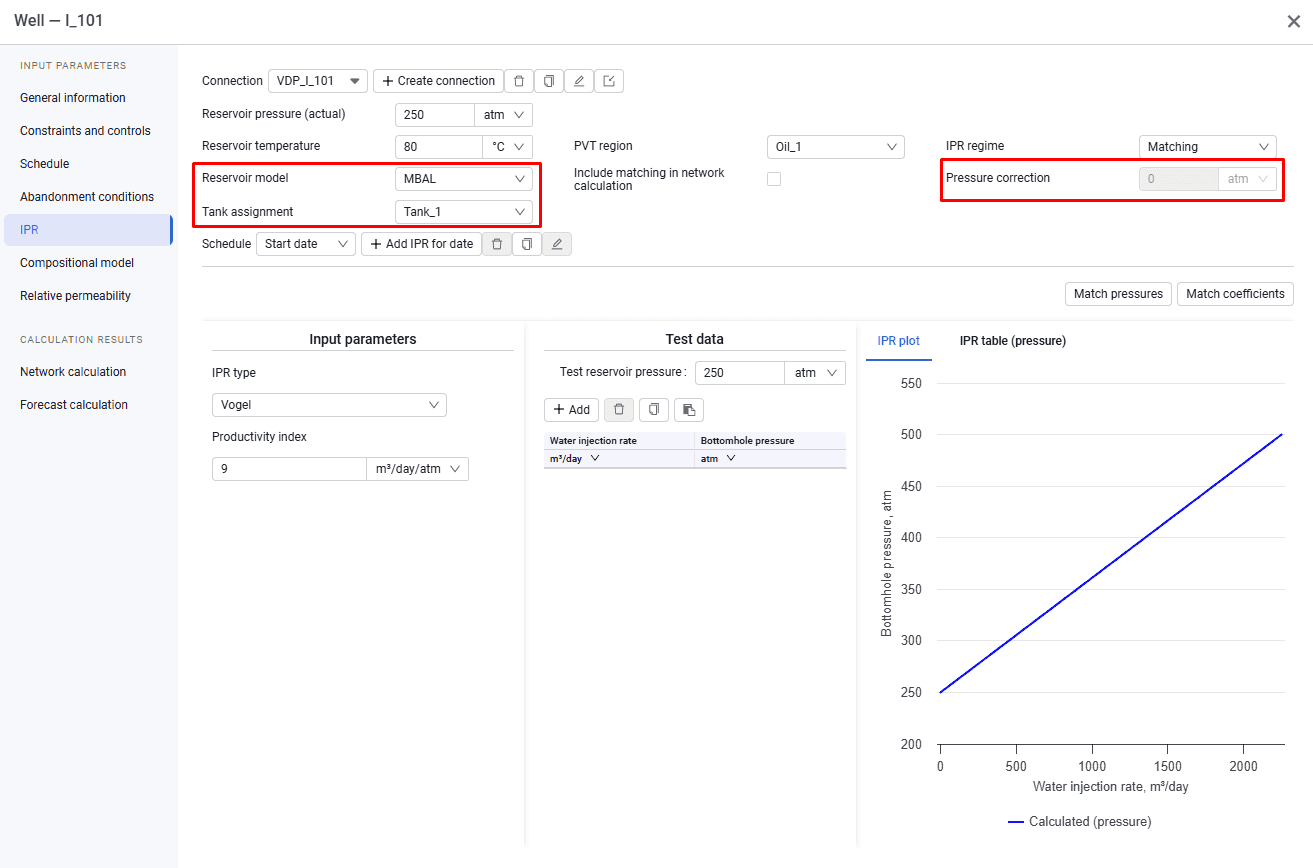Viewport: 1313px width, 868px height.
Task: Copy the IPR for the Start date
Action: pos(527,244)
